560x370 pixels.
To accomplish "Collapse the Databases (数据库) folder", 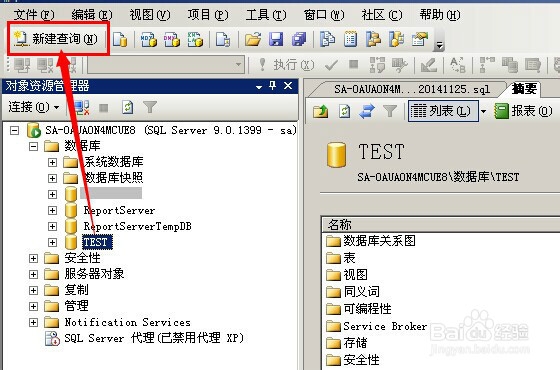I will (x=33, y=146).
